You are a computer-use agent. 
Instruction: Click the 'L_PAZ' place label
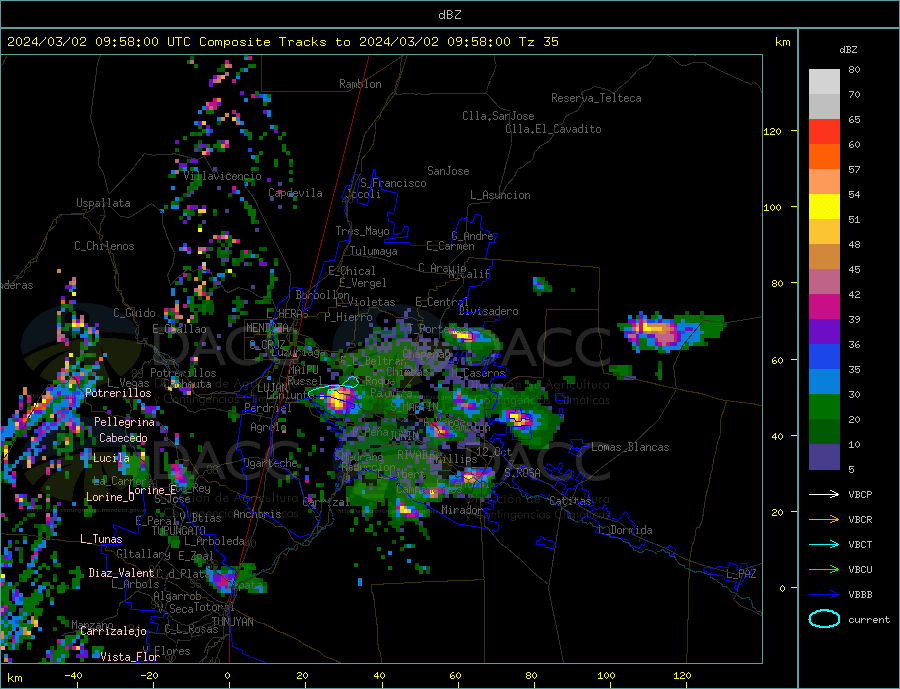(x=741, y=574)
